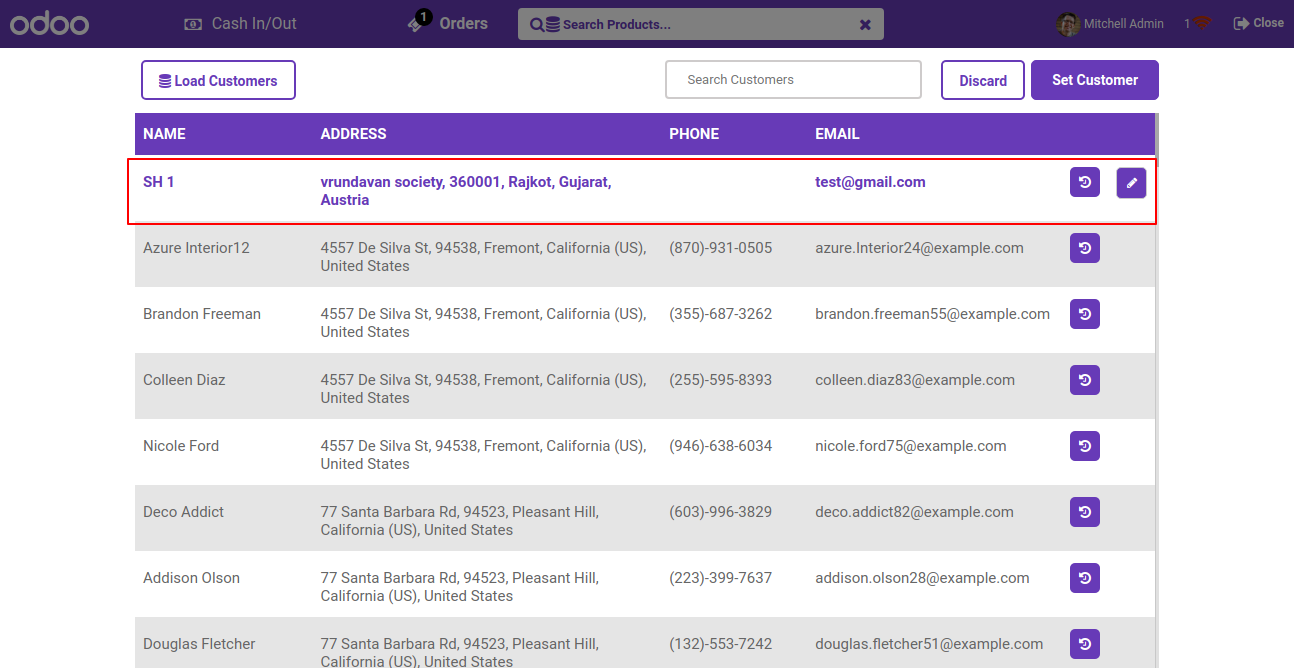Open order history for Deco Addict
This screenshot has width=1294, height=668.
pyautogui.click(x=1085, y=512)
